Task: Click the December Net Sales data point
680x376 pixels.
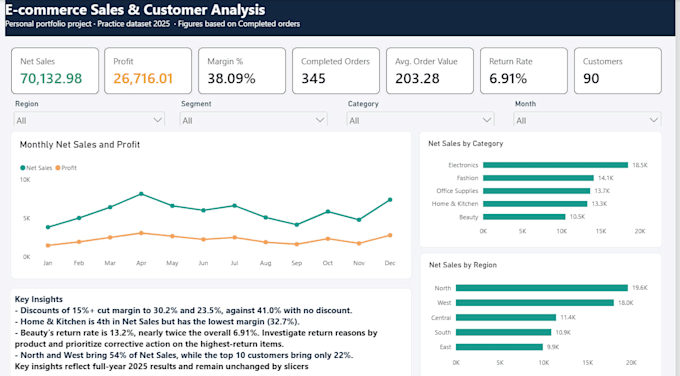Action: [x=390, y=200]
